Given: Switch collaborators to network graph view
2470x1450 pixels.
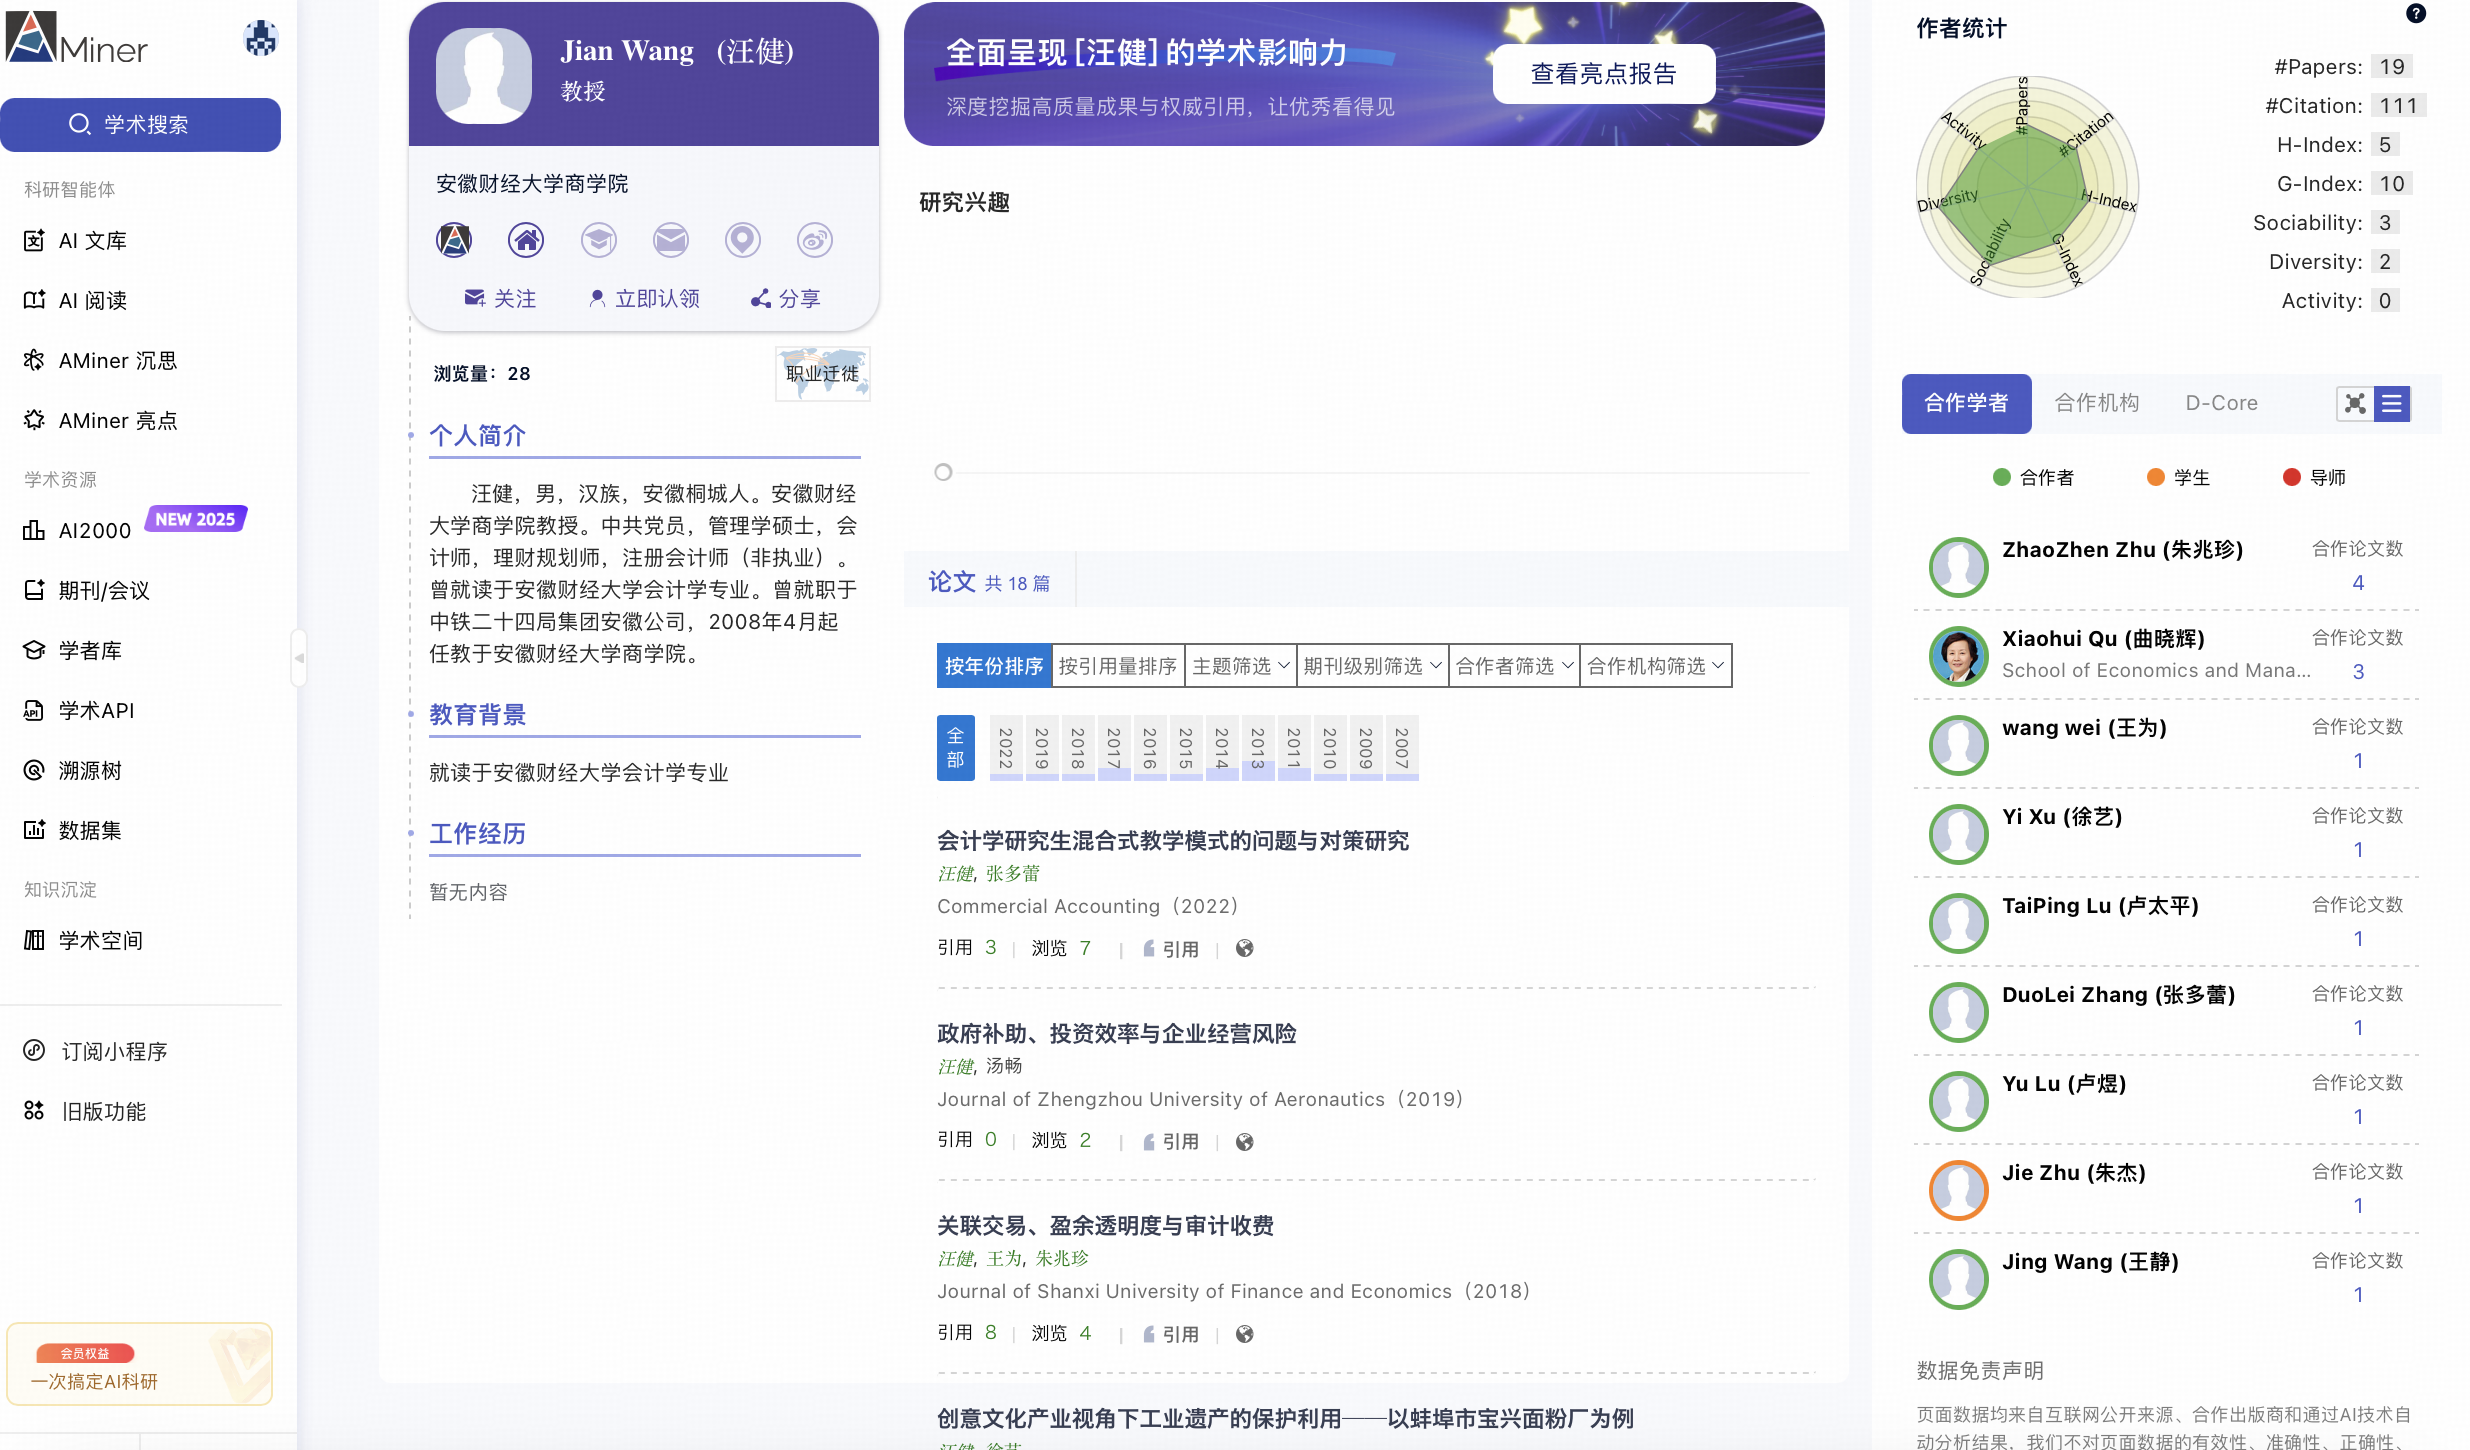Looking at the screenshot, I should point(2355,403).
